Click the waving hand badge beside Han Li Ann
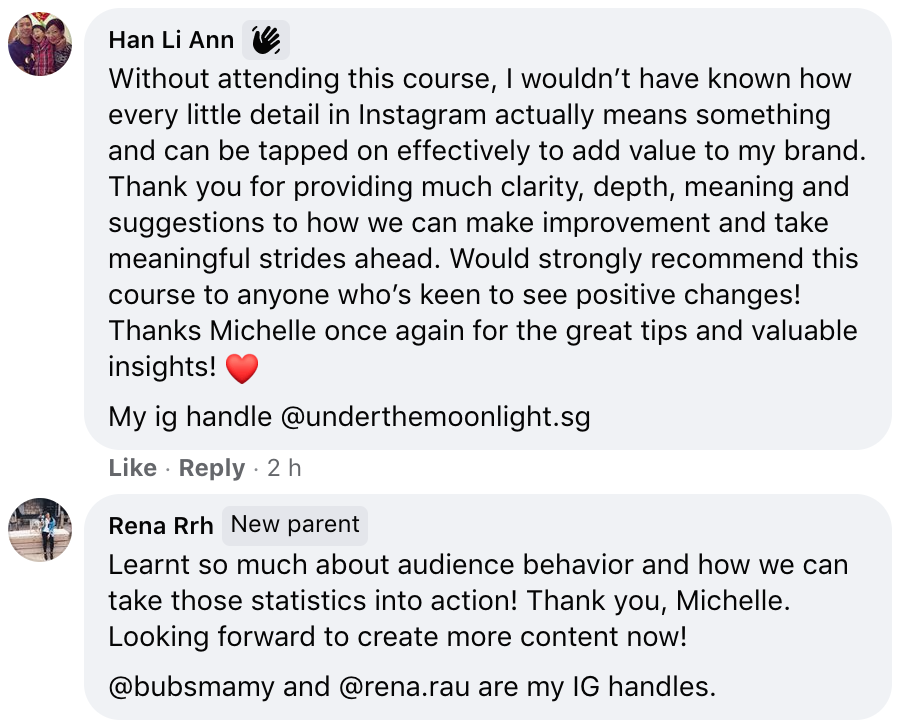The width and height of the screenshot is (916, 726). 266,40
